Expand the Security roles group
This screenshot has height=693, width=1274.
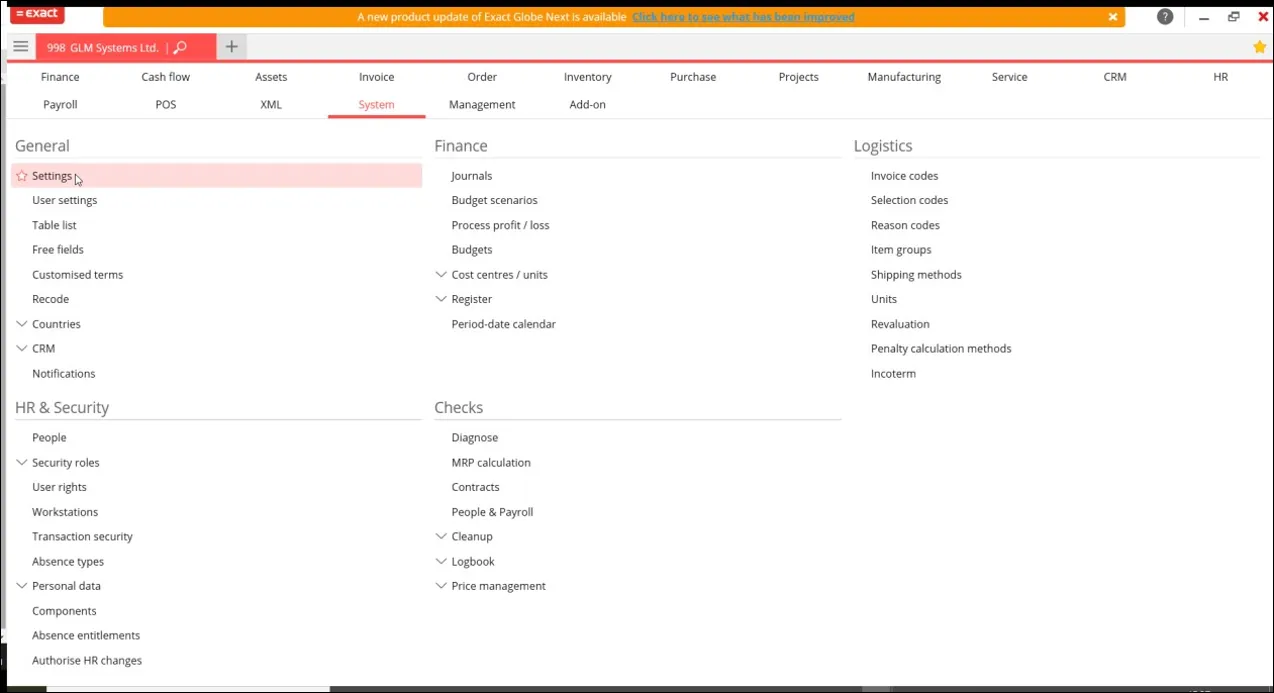tap(21, 462)
